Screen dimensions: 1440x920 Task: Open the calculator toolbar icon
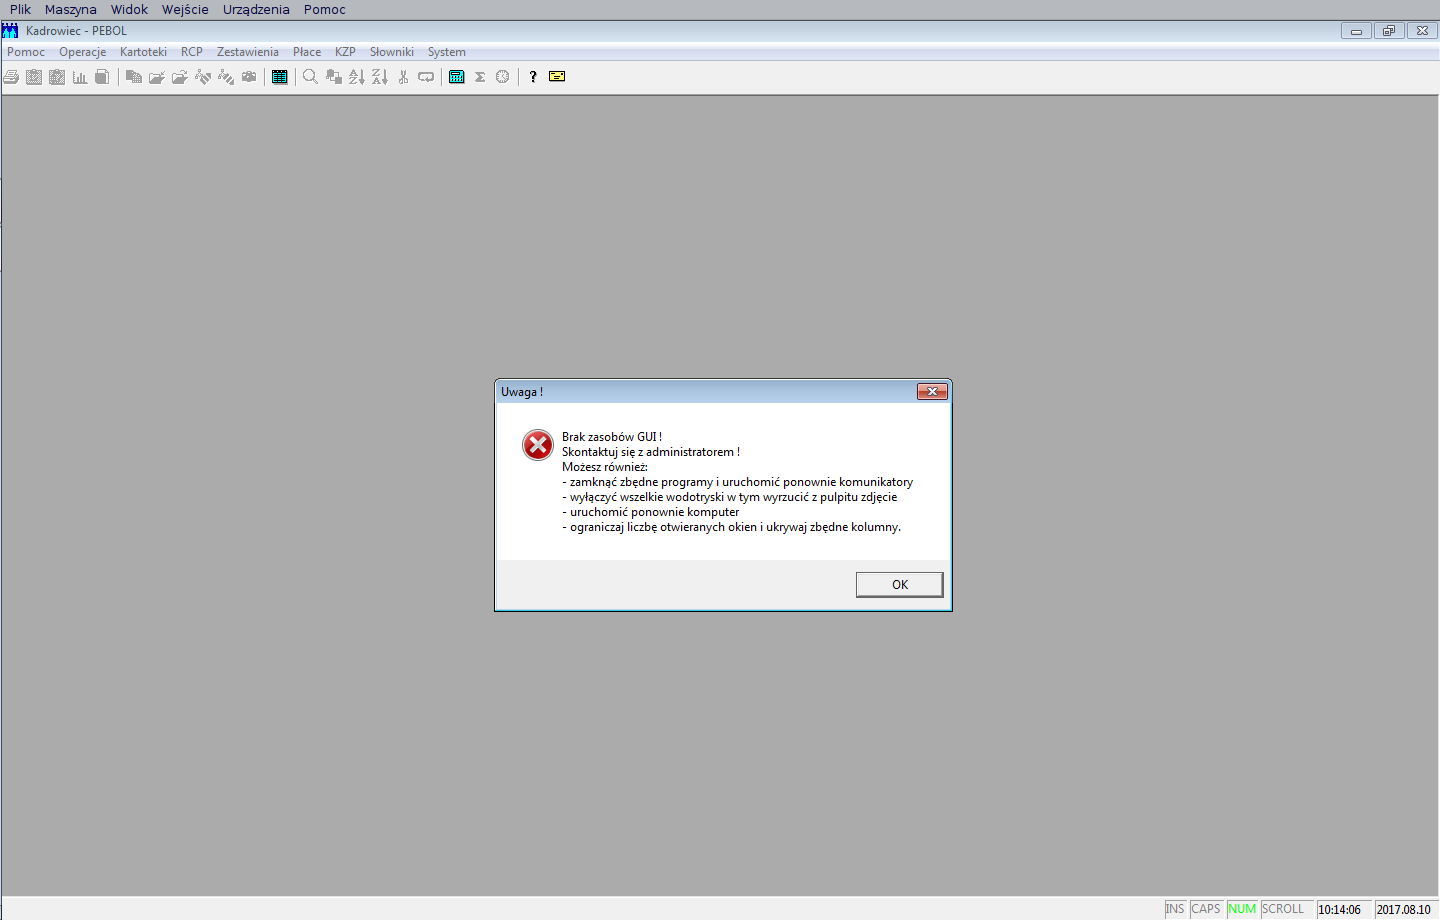(457, 77)
